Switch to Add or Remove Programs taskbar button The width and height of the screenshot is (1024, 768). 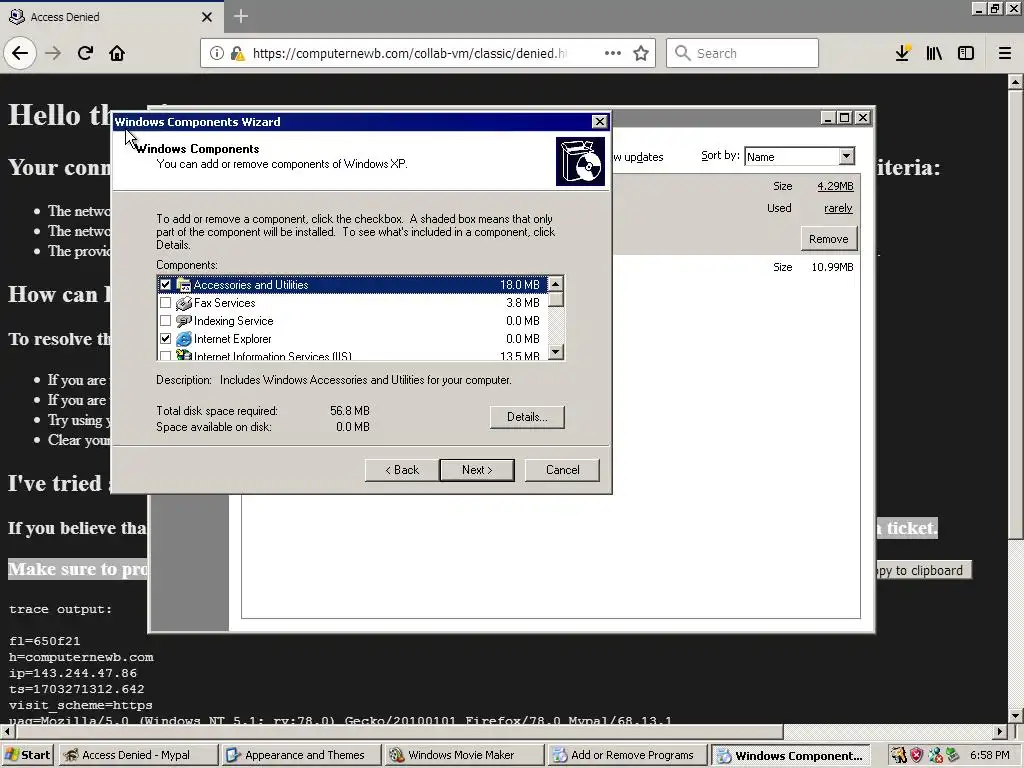628,755
